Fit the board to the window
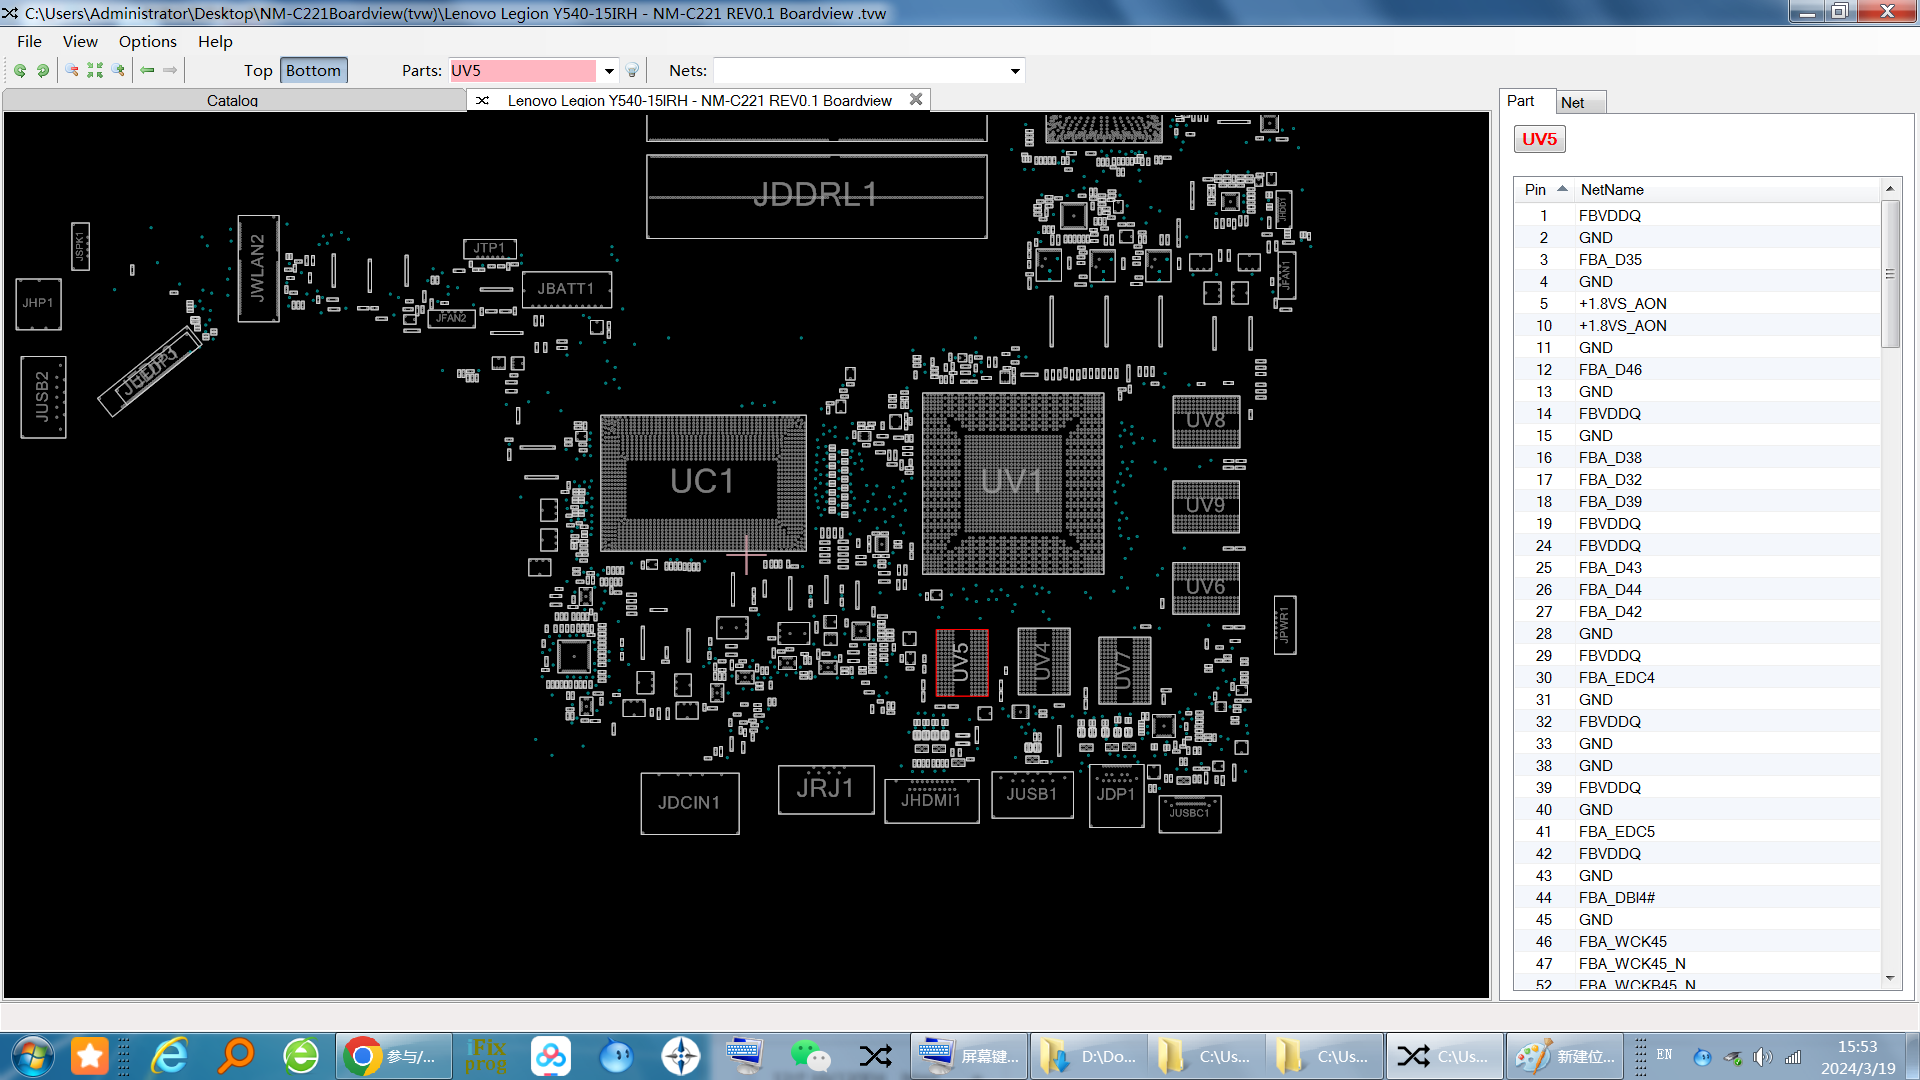This screenshot has width=1920, height=1080. click(95, 70)
